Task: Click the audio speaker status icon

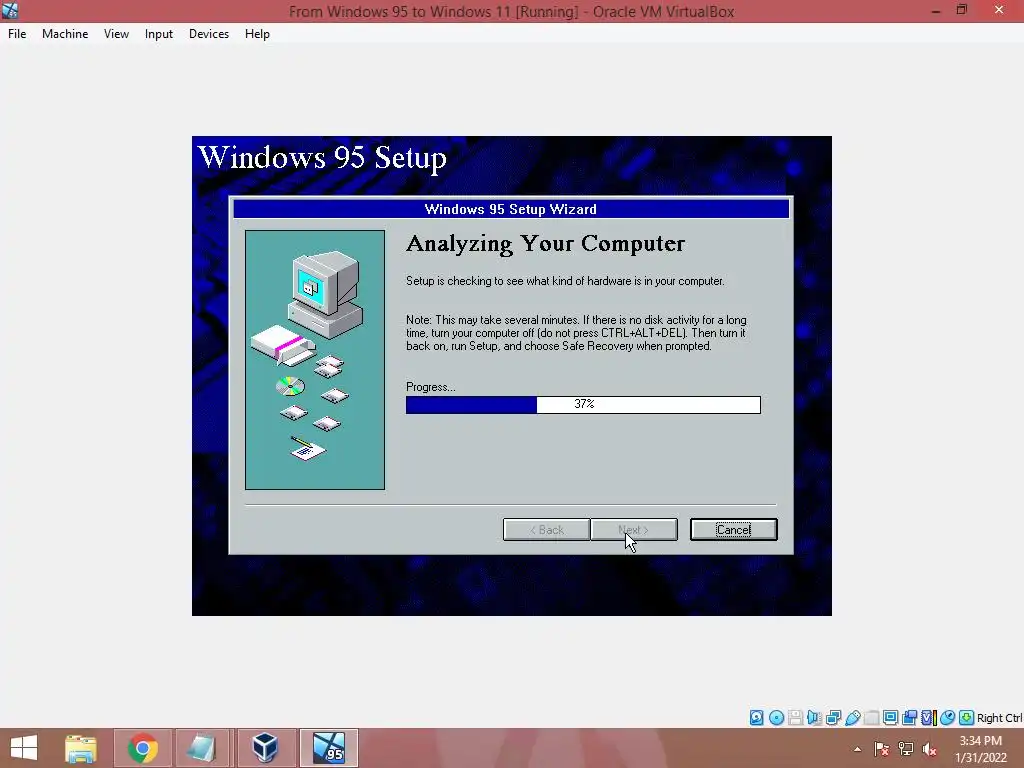Action: point(814,718)
